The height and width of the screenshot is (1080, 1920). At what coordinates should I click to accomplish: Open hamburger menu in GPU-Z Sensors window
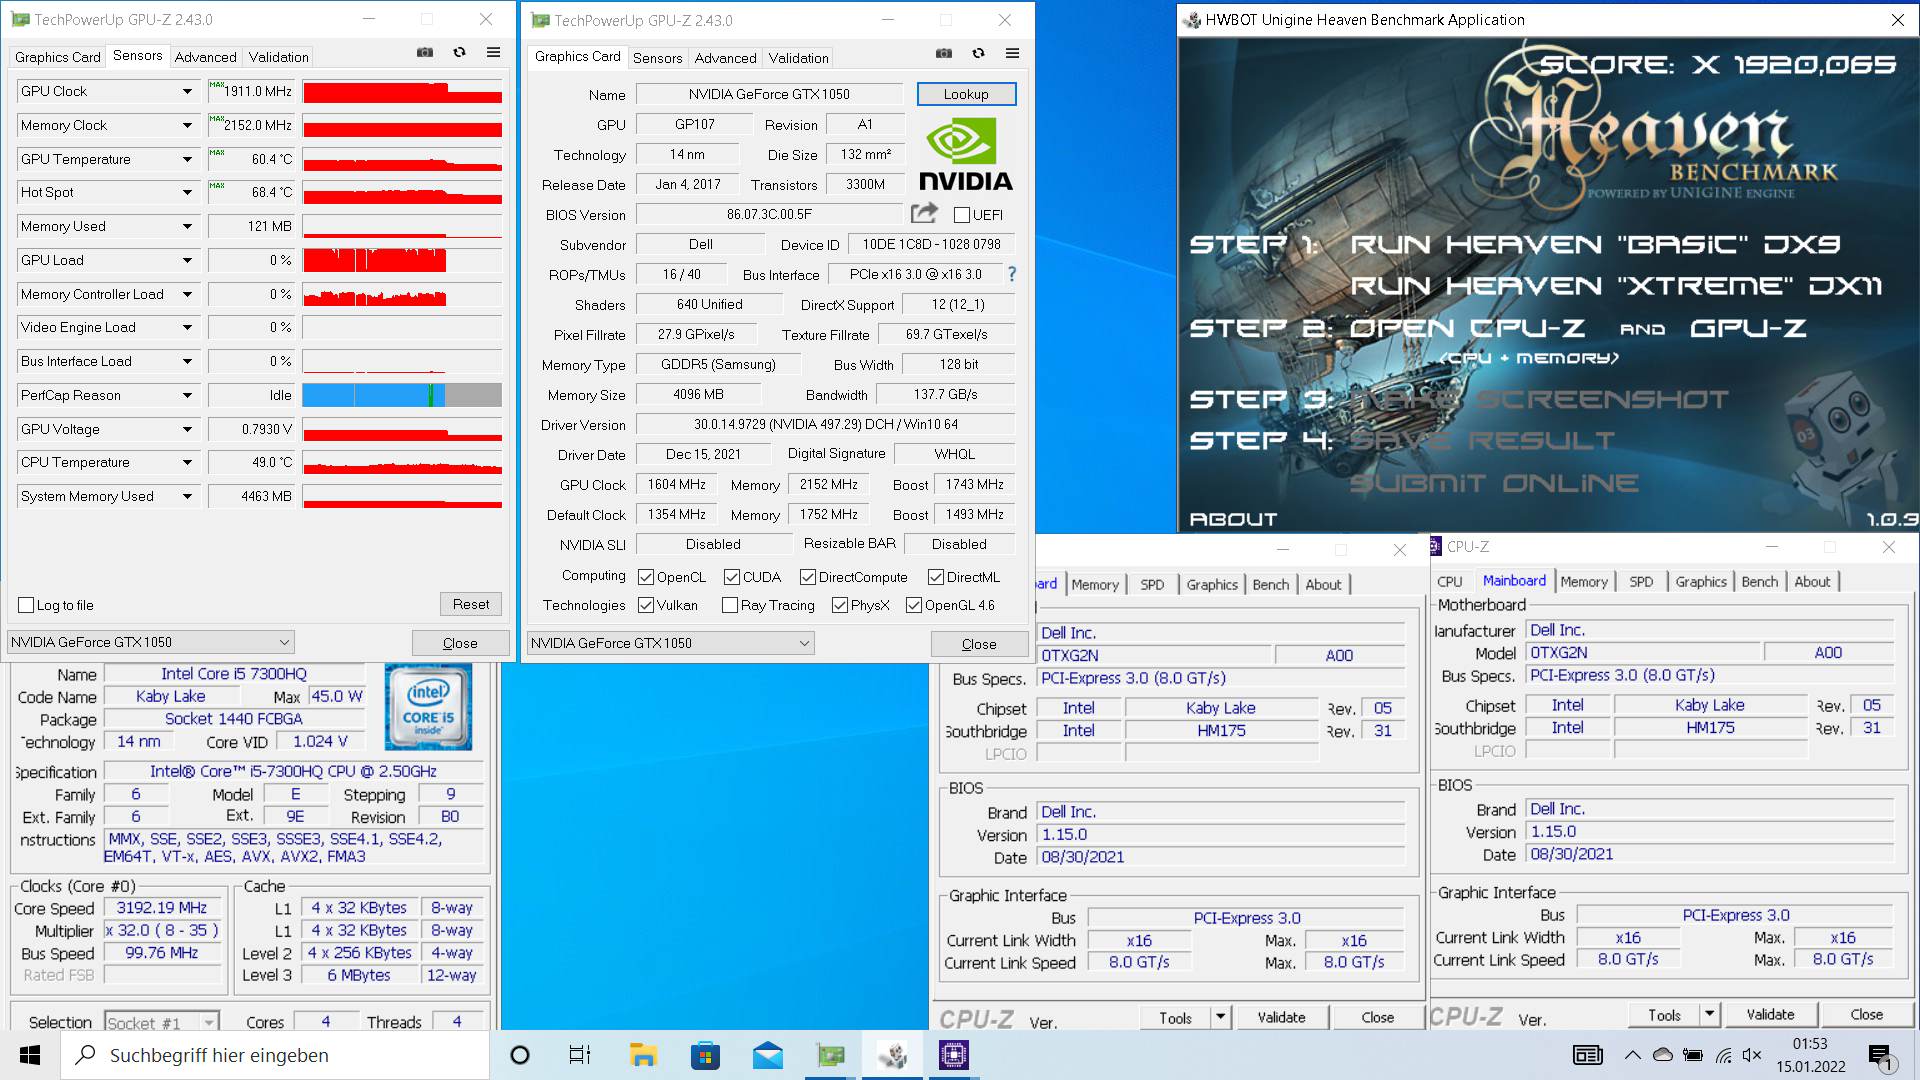tap(493, 53)
